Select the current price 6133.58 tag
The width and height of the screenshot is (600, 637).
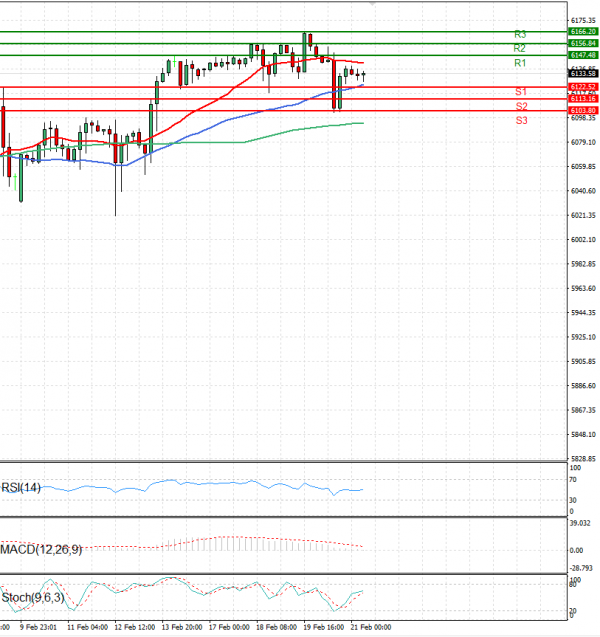(583, 74)
